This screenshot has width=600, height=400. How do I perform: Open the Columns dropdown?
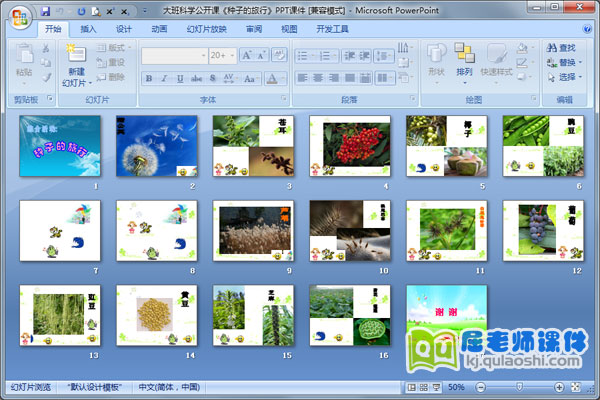(385, 78)
